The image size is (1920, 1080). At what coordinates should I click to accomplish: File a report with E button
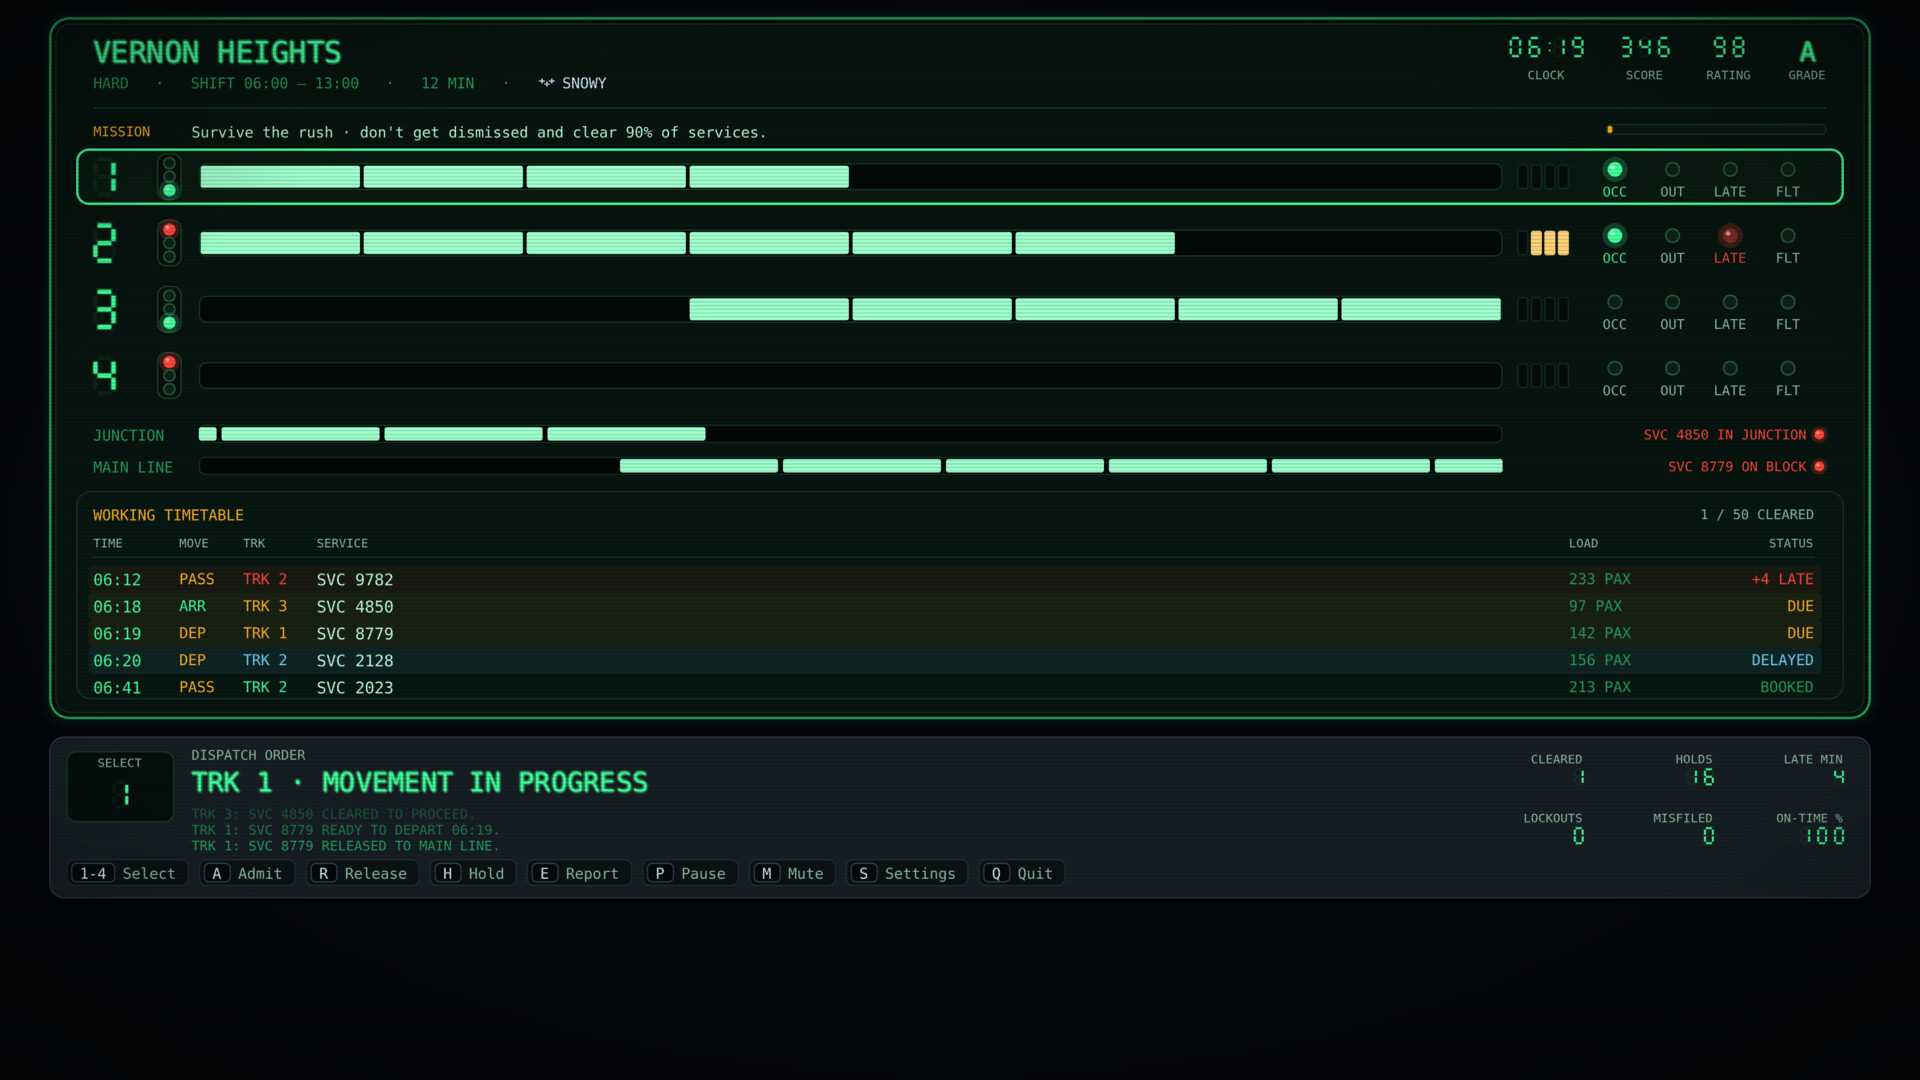(x=580, y=874)
